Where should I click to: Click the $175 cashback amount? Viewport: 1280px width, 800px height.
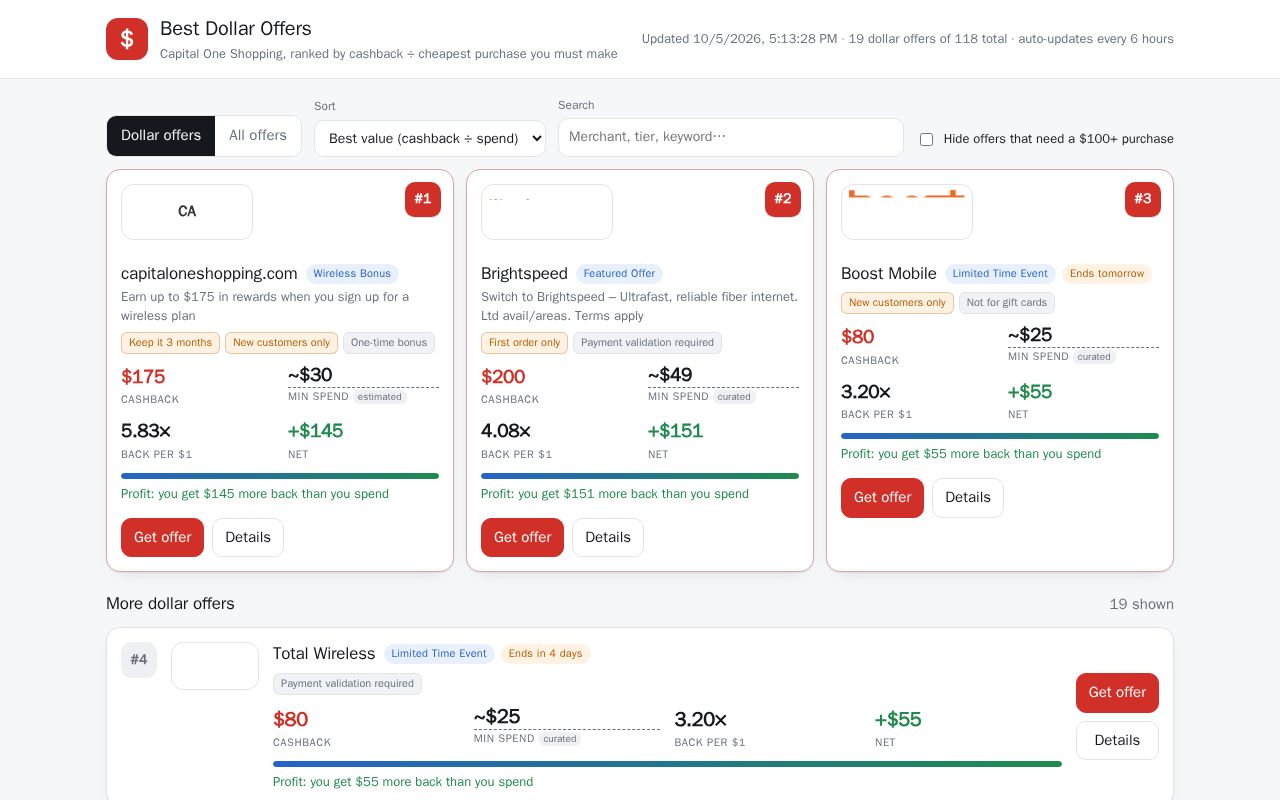(143, 377)
